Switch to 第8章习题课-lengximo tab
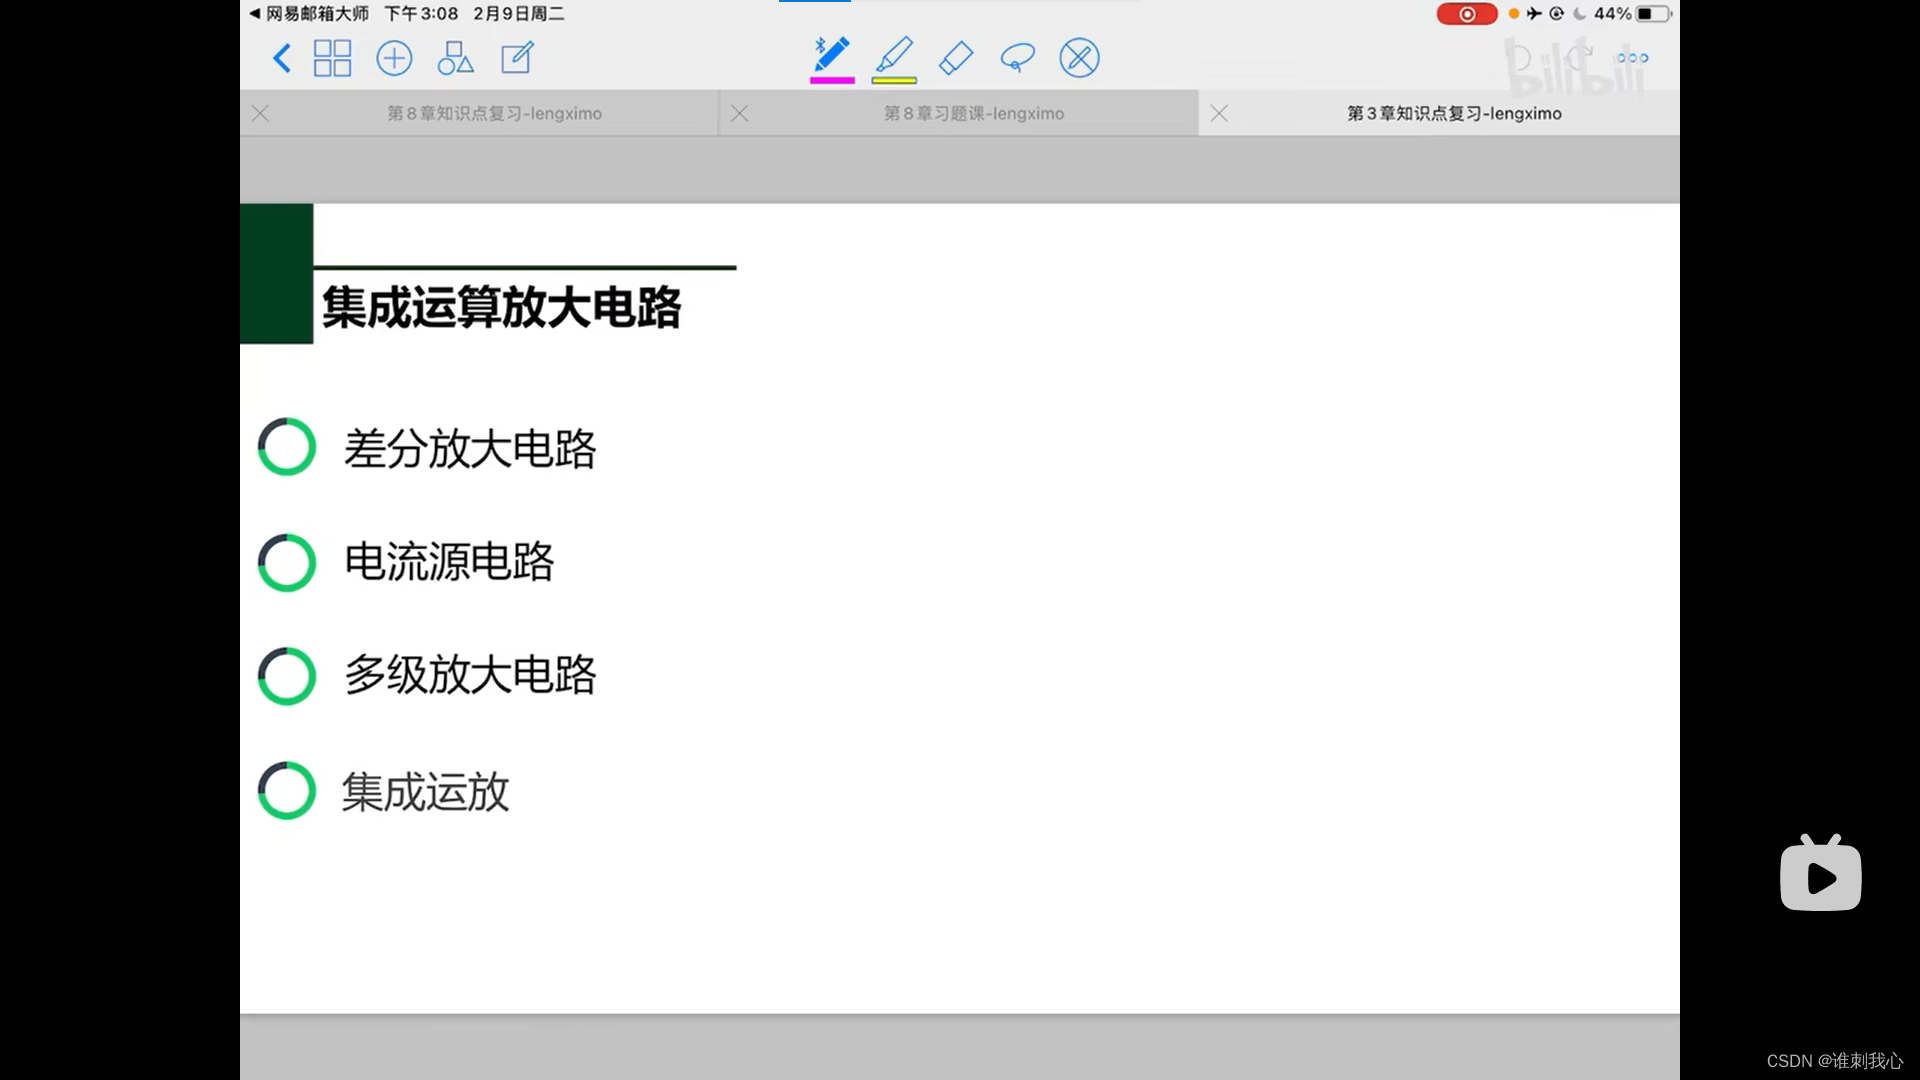Screen dimensions: 1920x1080 [x=973, y=114]
